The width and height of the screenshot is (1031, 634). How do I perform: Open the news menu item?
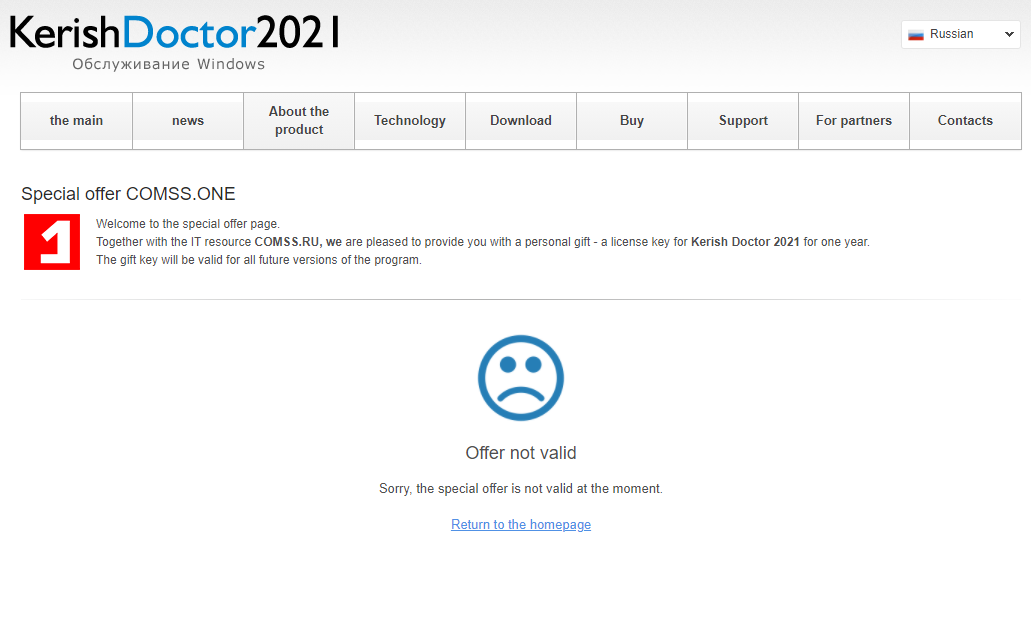188,121
